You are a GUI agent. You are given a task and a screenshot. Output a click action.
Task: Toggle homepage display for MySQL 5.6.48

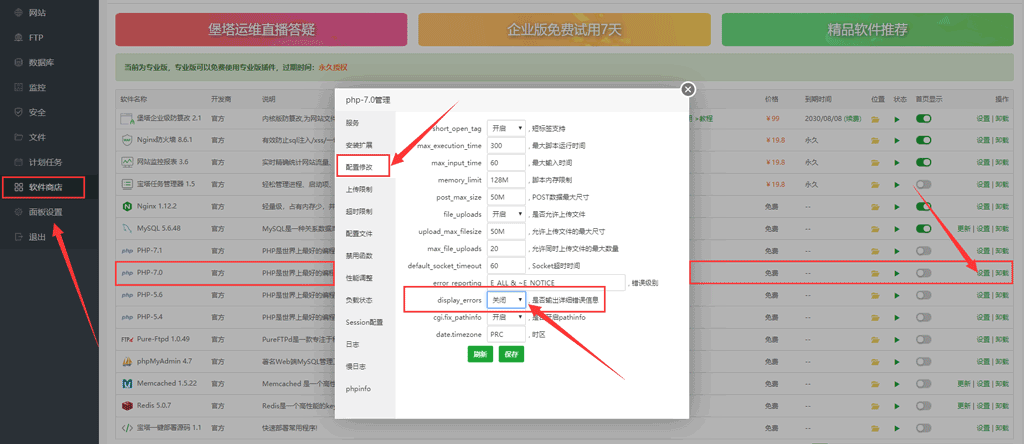(x=923, y=229)
